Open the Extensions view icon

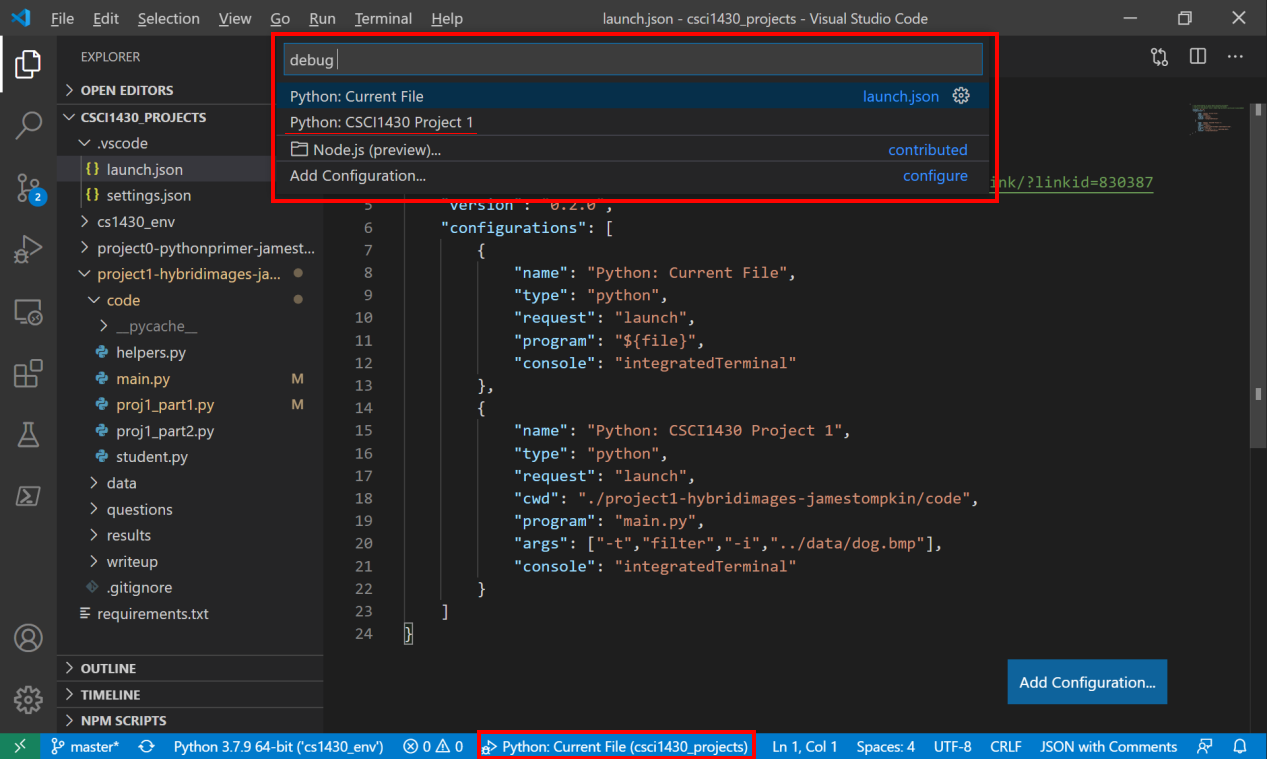[x=28, y=373]
